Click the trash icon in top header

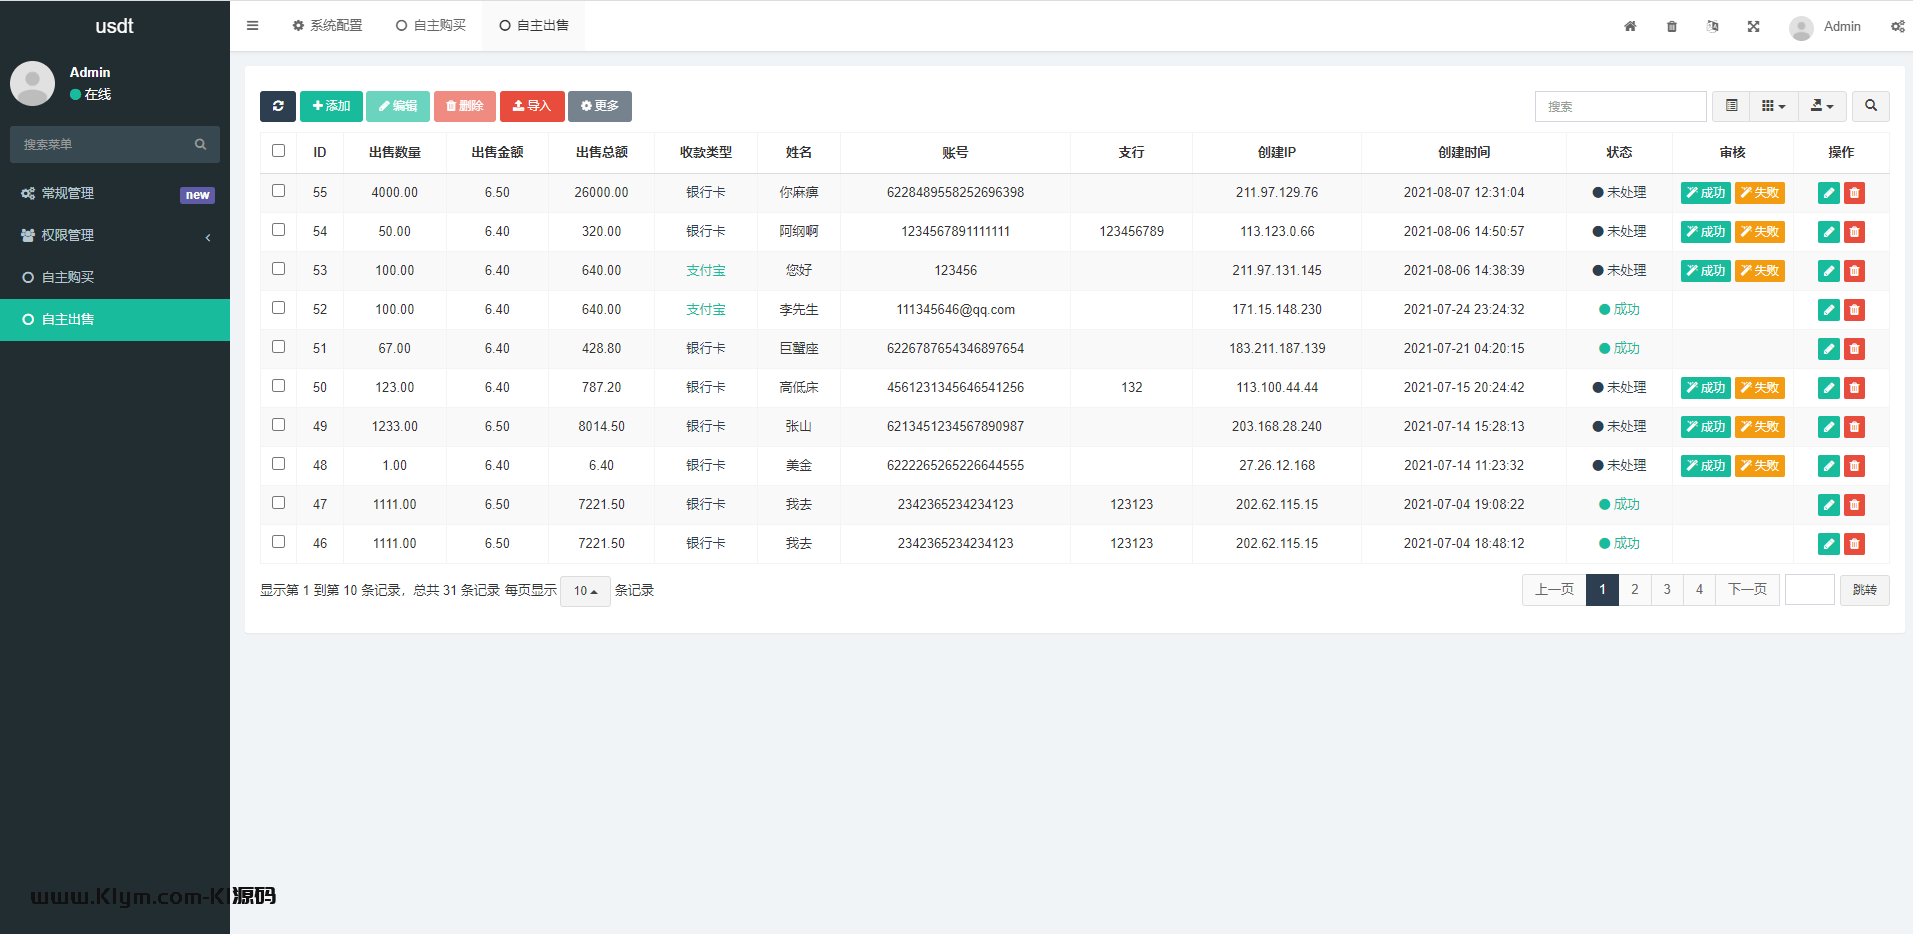coord(1672,27)
